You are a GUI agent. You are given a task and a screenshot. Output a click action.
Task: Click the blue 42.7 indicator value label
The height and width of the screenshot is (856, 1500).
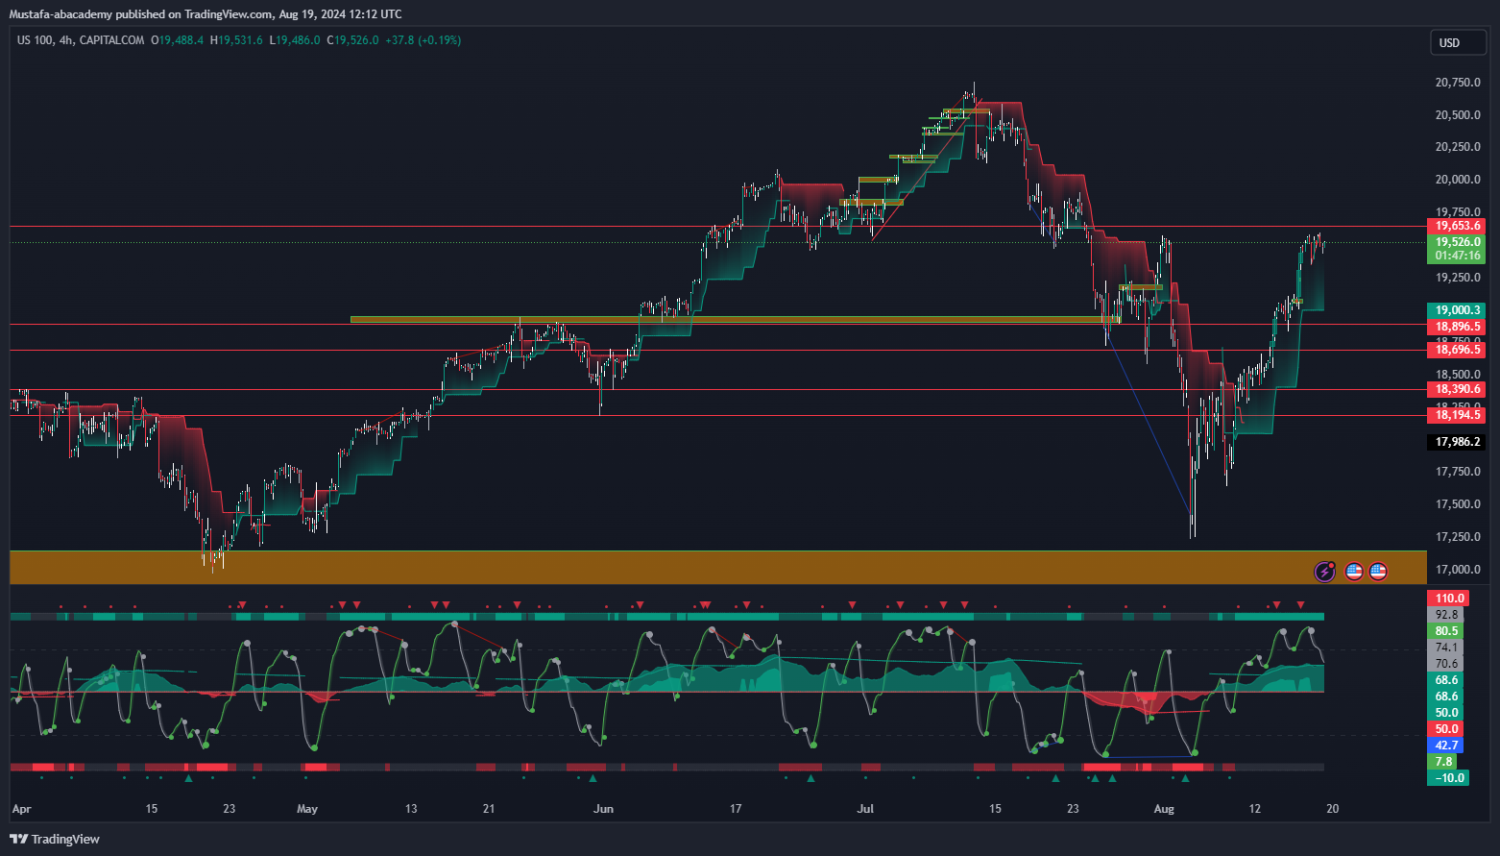(x=1446, y=745)
